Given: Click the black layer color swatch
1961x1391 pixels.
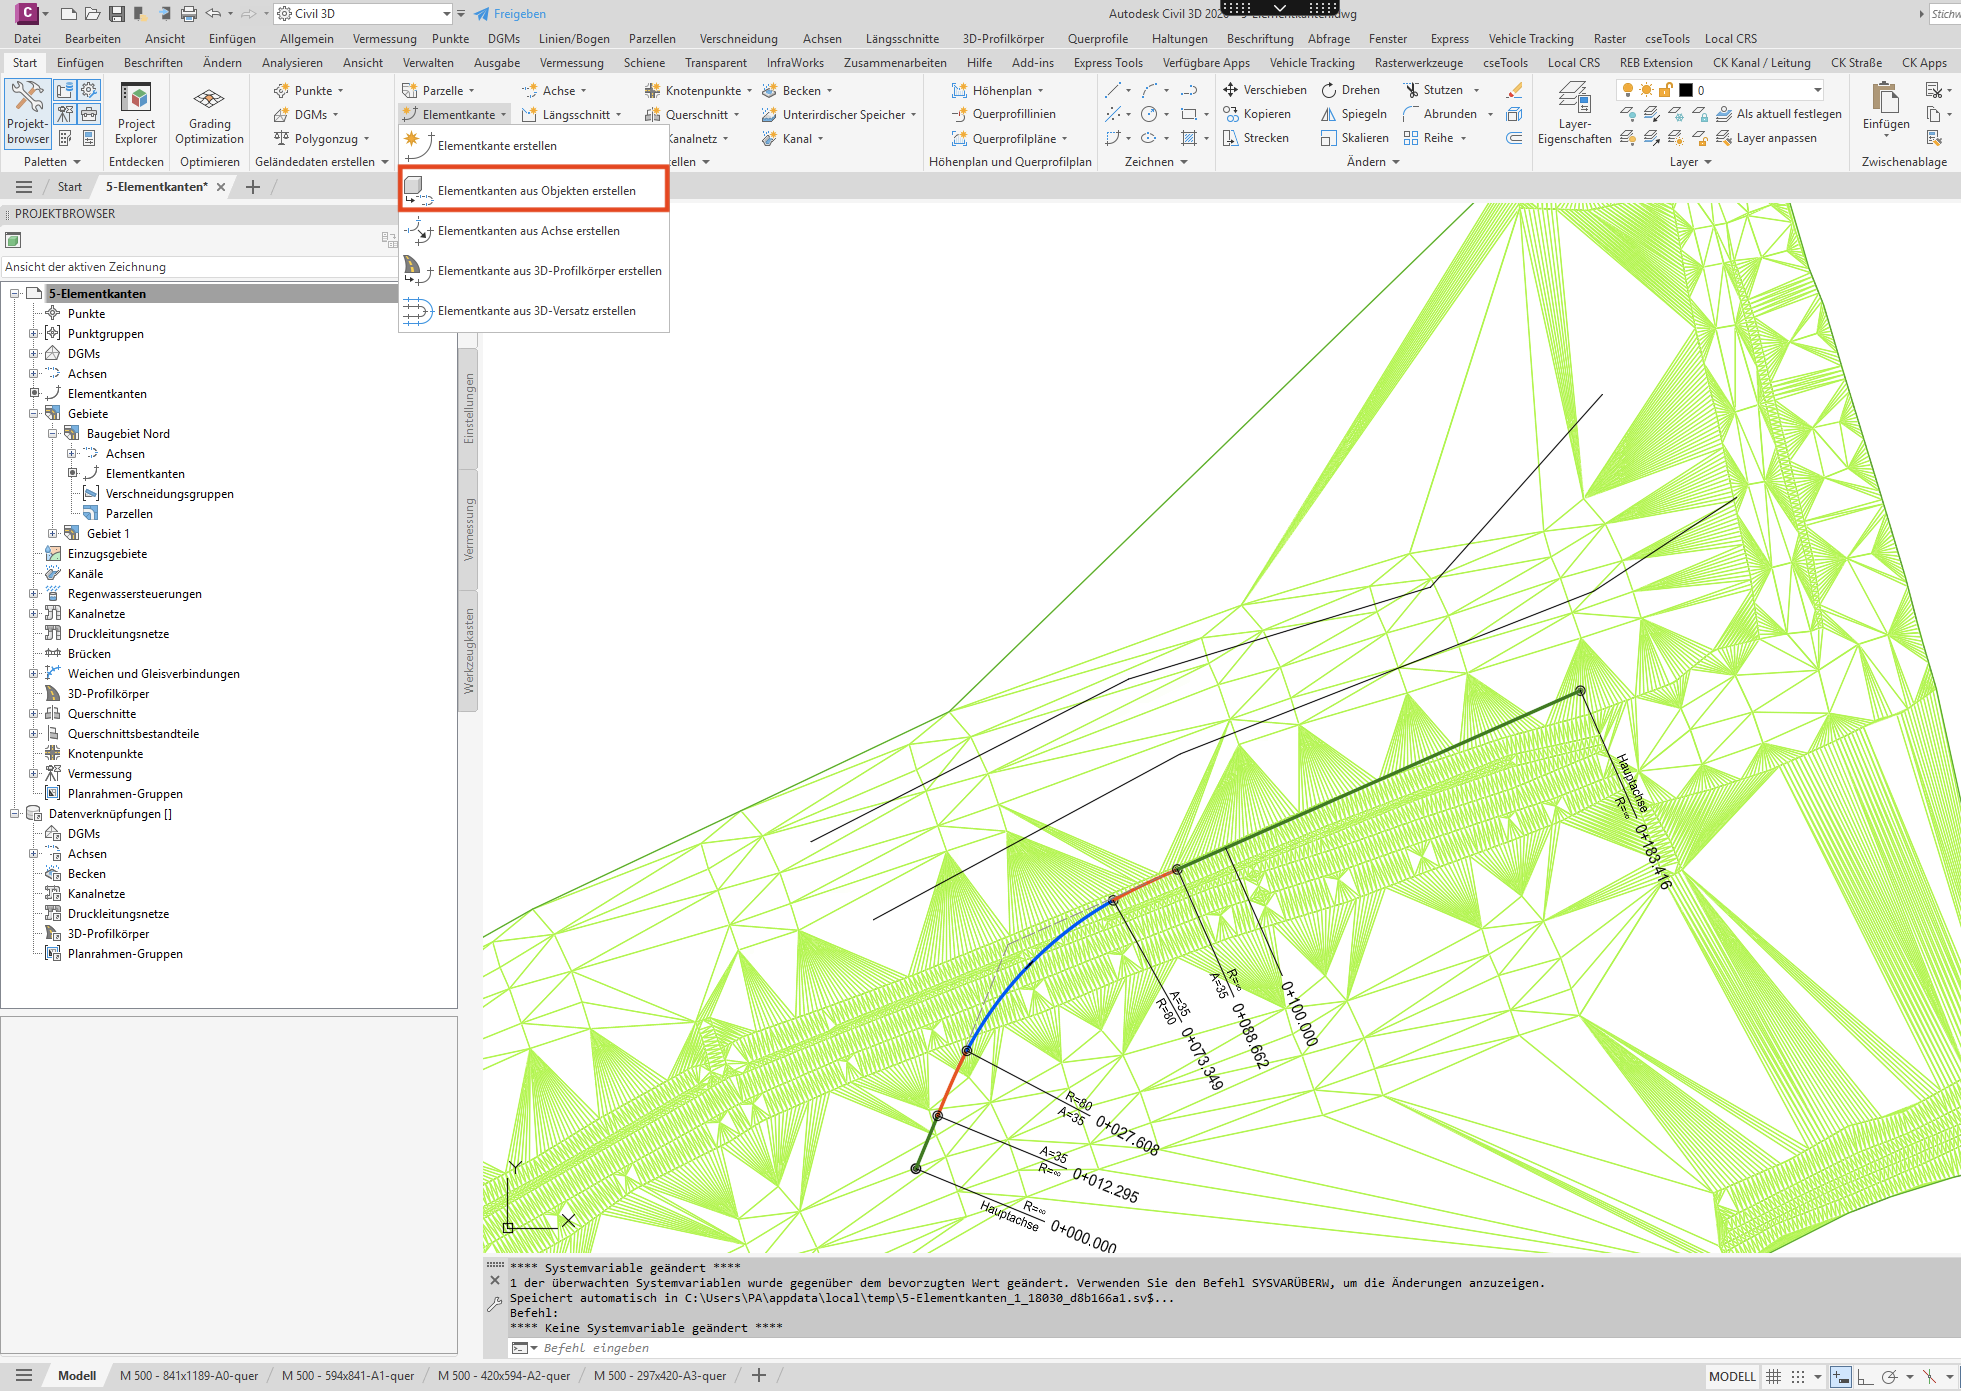Looking at the screenshot, I should [1686, 90].
